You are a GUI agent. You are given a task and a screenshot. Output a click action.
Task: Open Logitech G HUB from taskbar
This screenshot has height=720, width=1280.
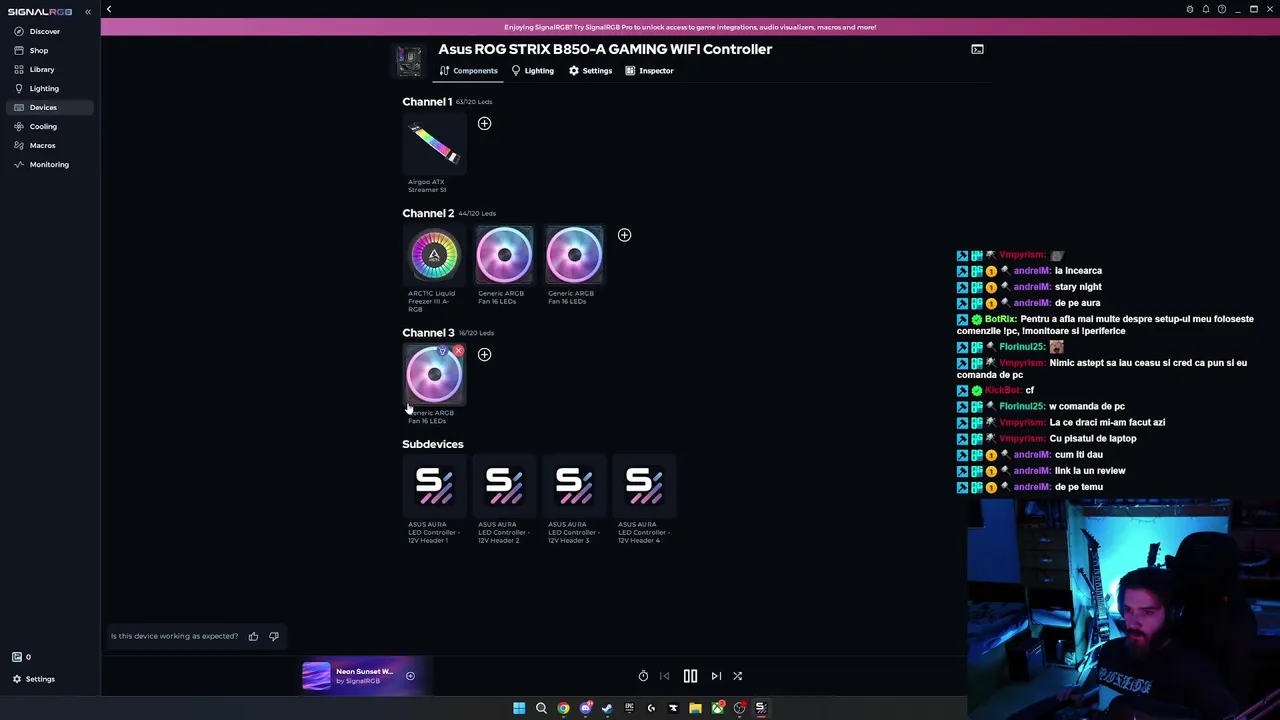click(651, 708)
